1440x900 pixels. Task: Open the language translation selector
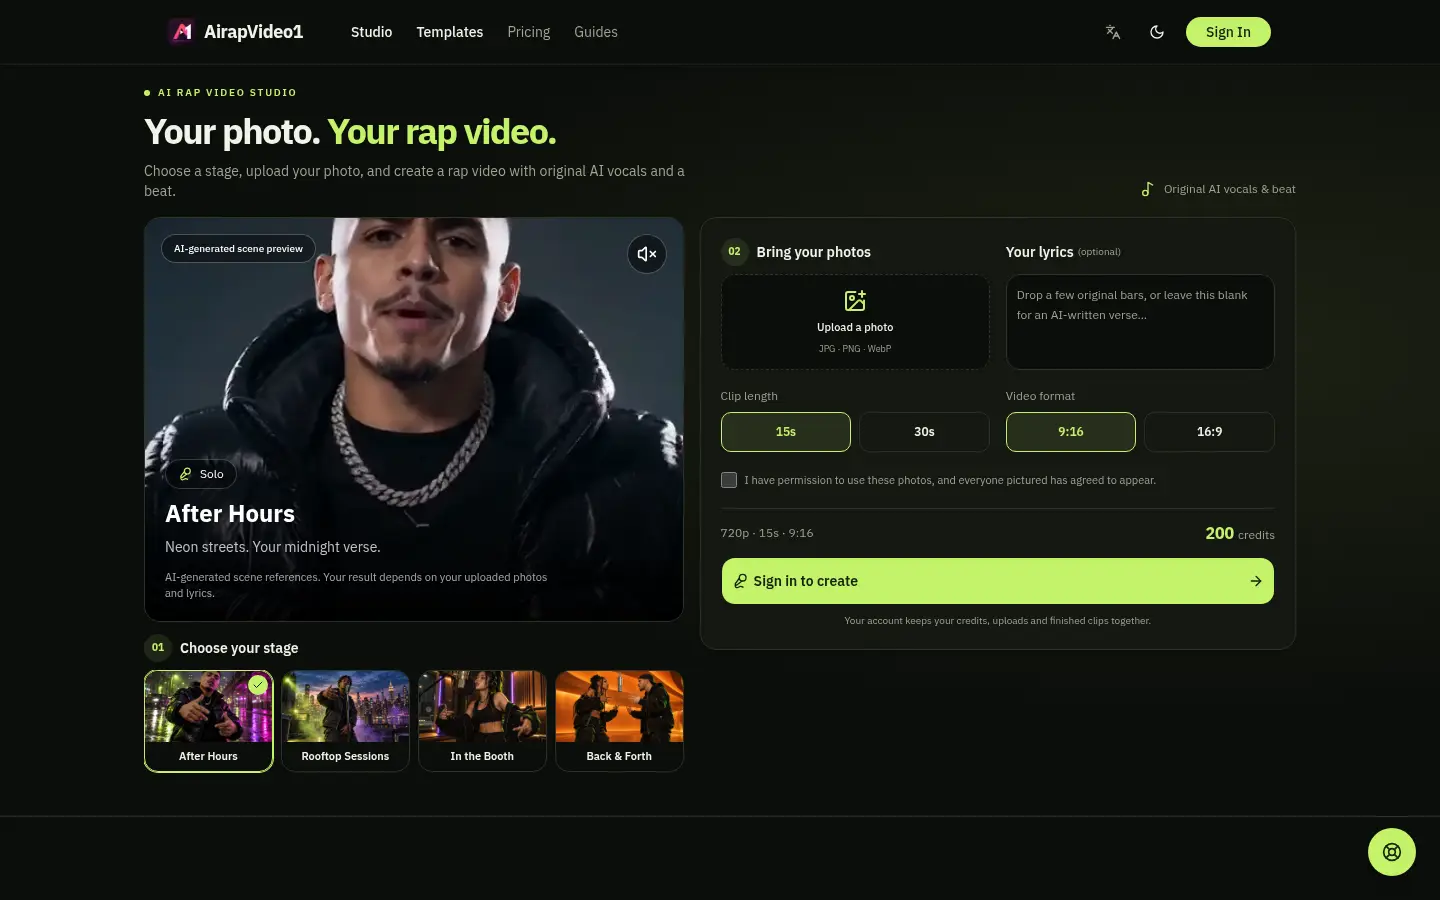pos(1113,32)
